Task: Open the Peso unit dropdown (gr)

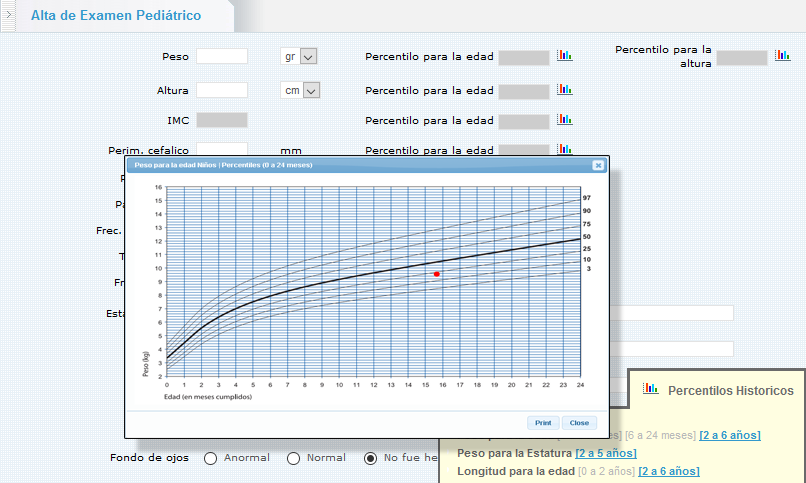Action: click(x=299, y=57)
